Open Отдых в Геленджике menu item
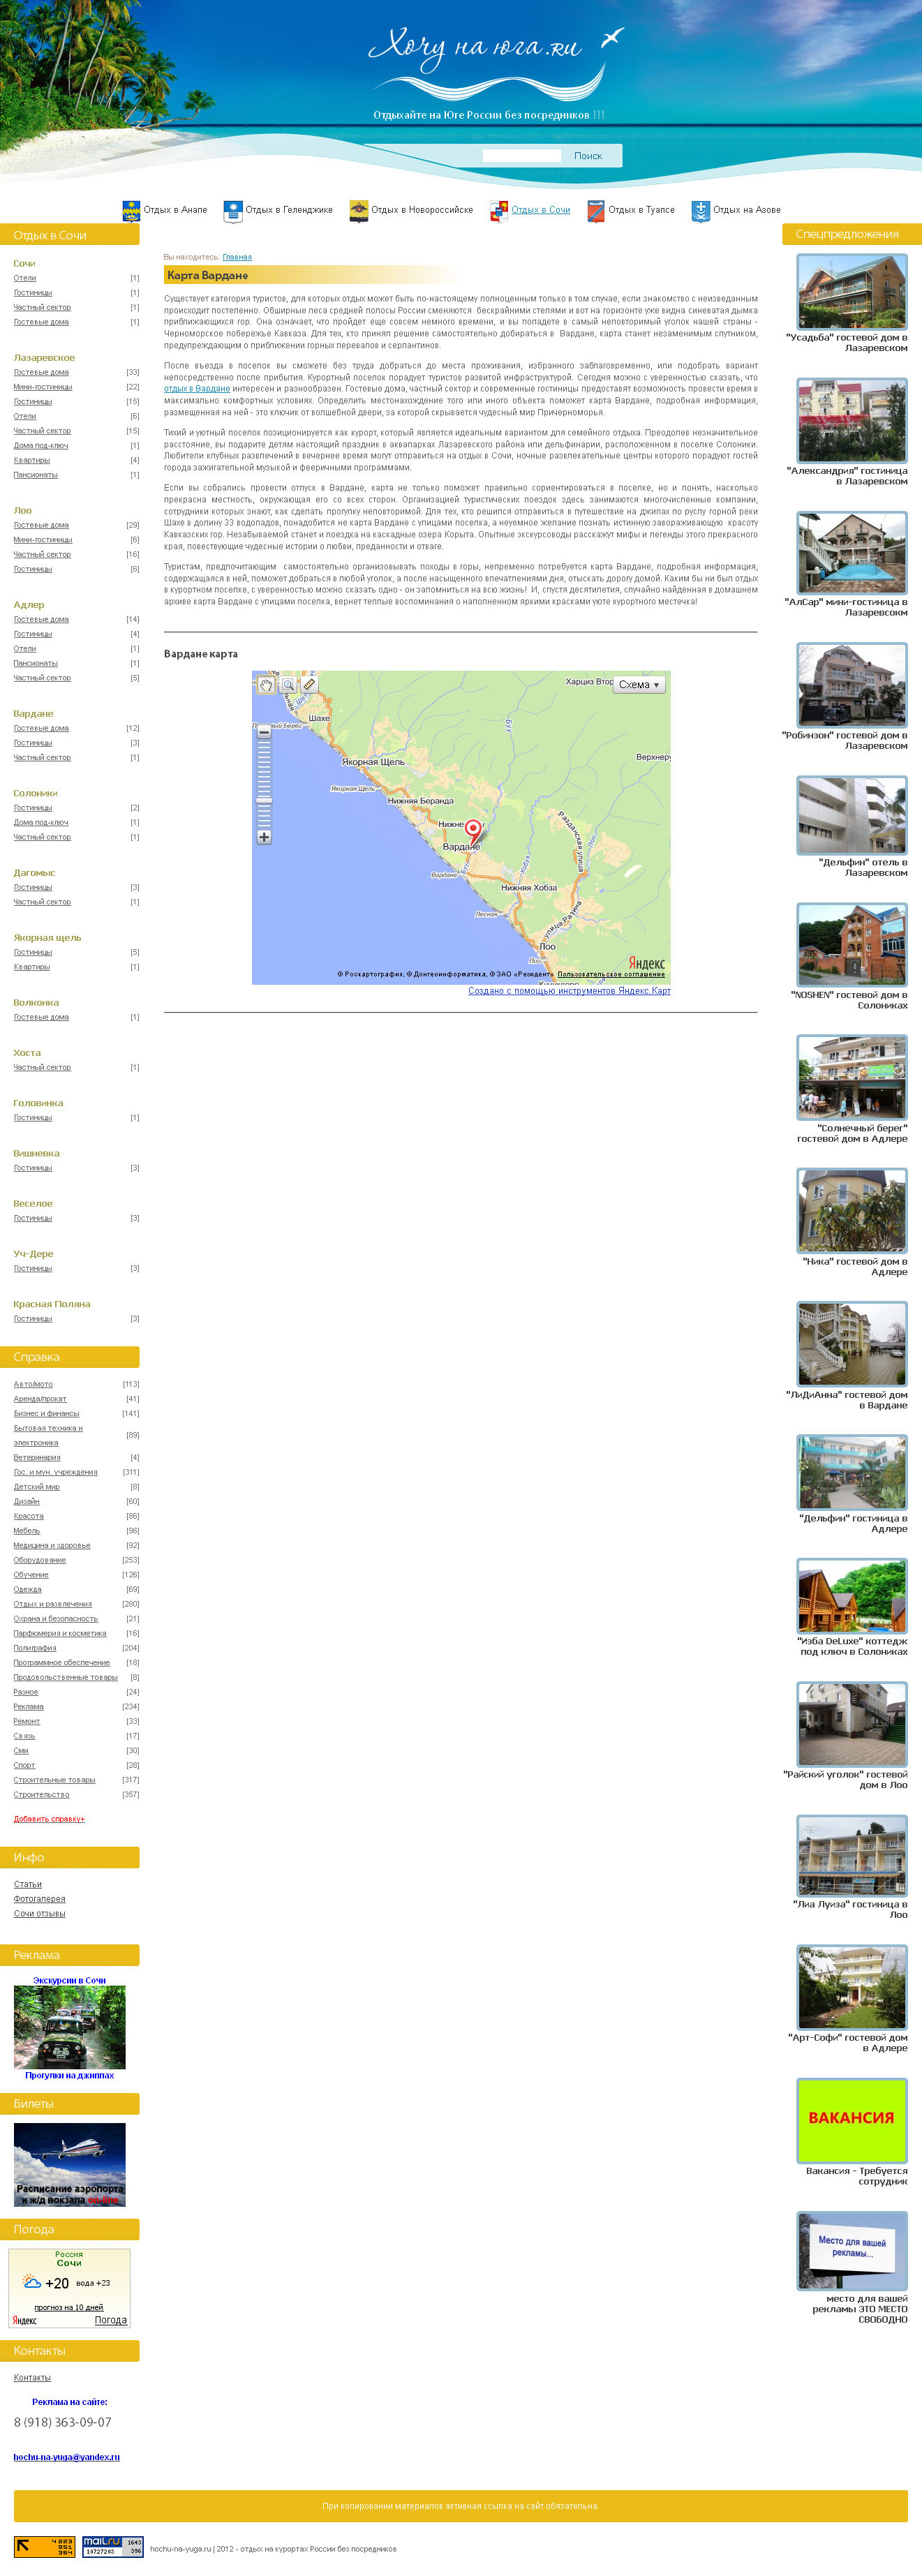 [x=289, y=210]
